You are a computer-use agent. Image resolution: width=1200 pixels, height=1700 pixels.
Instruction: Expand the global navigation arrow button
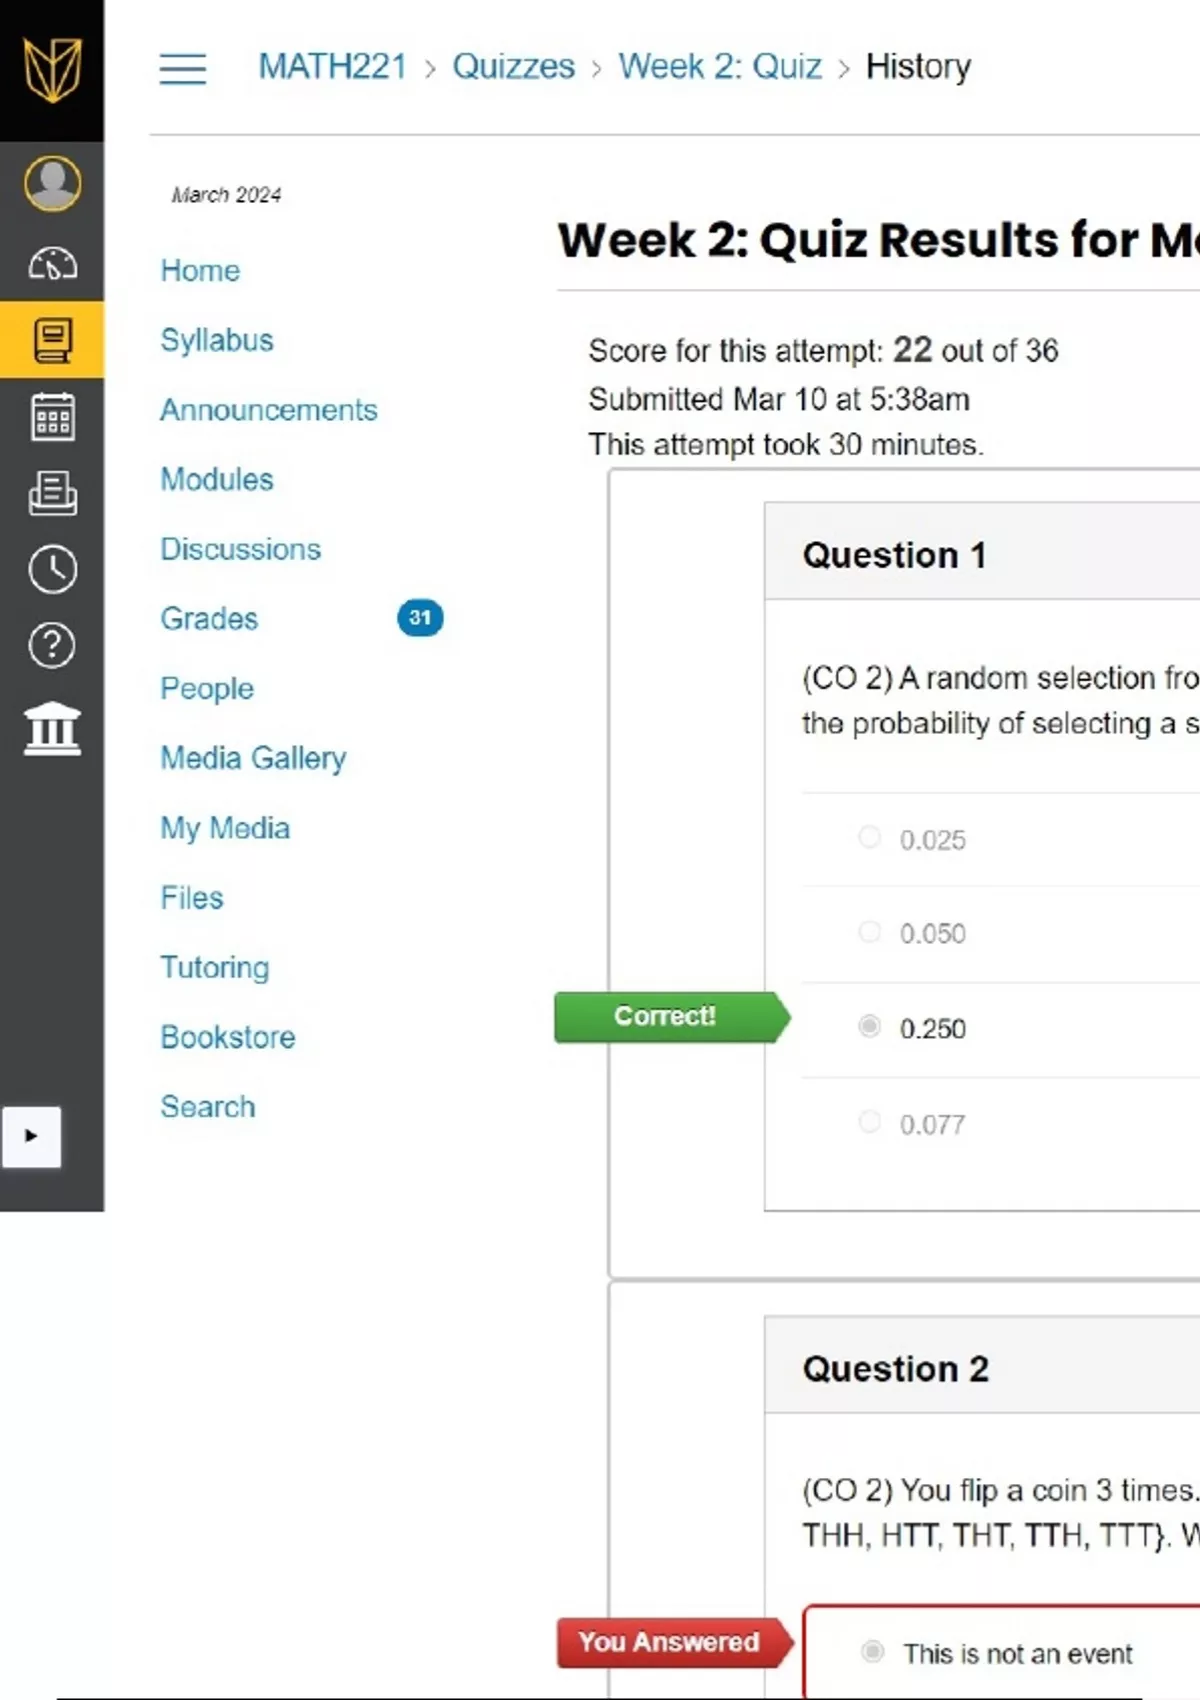point(31,1136)
